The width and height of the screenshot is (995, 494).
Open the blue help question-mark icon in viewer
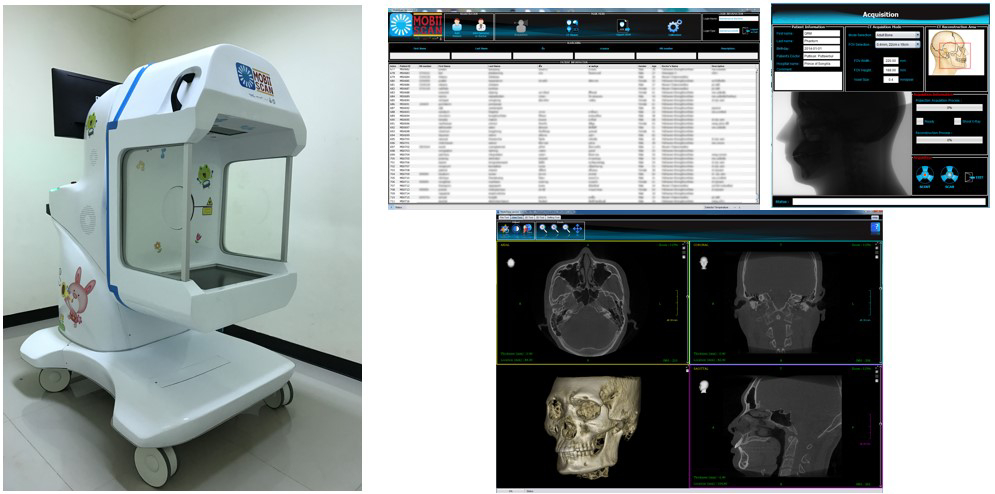pos(876,229)
